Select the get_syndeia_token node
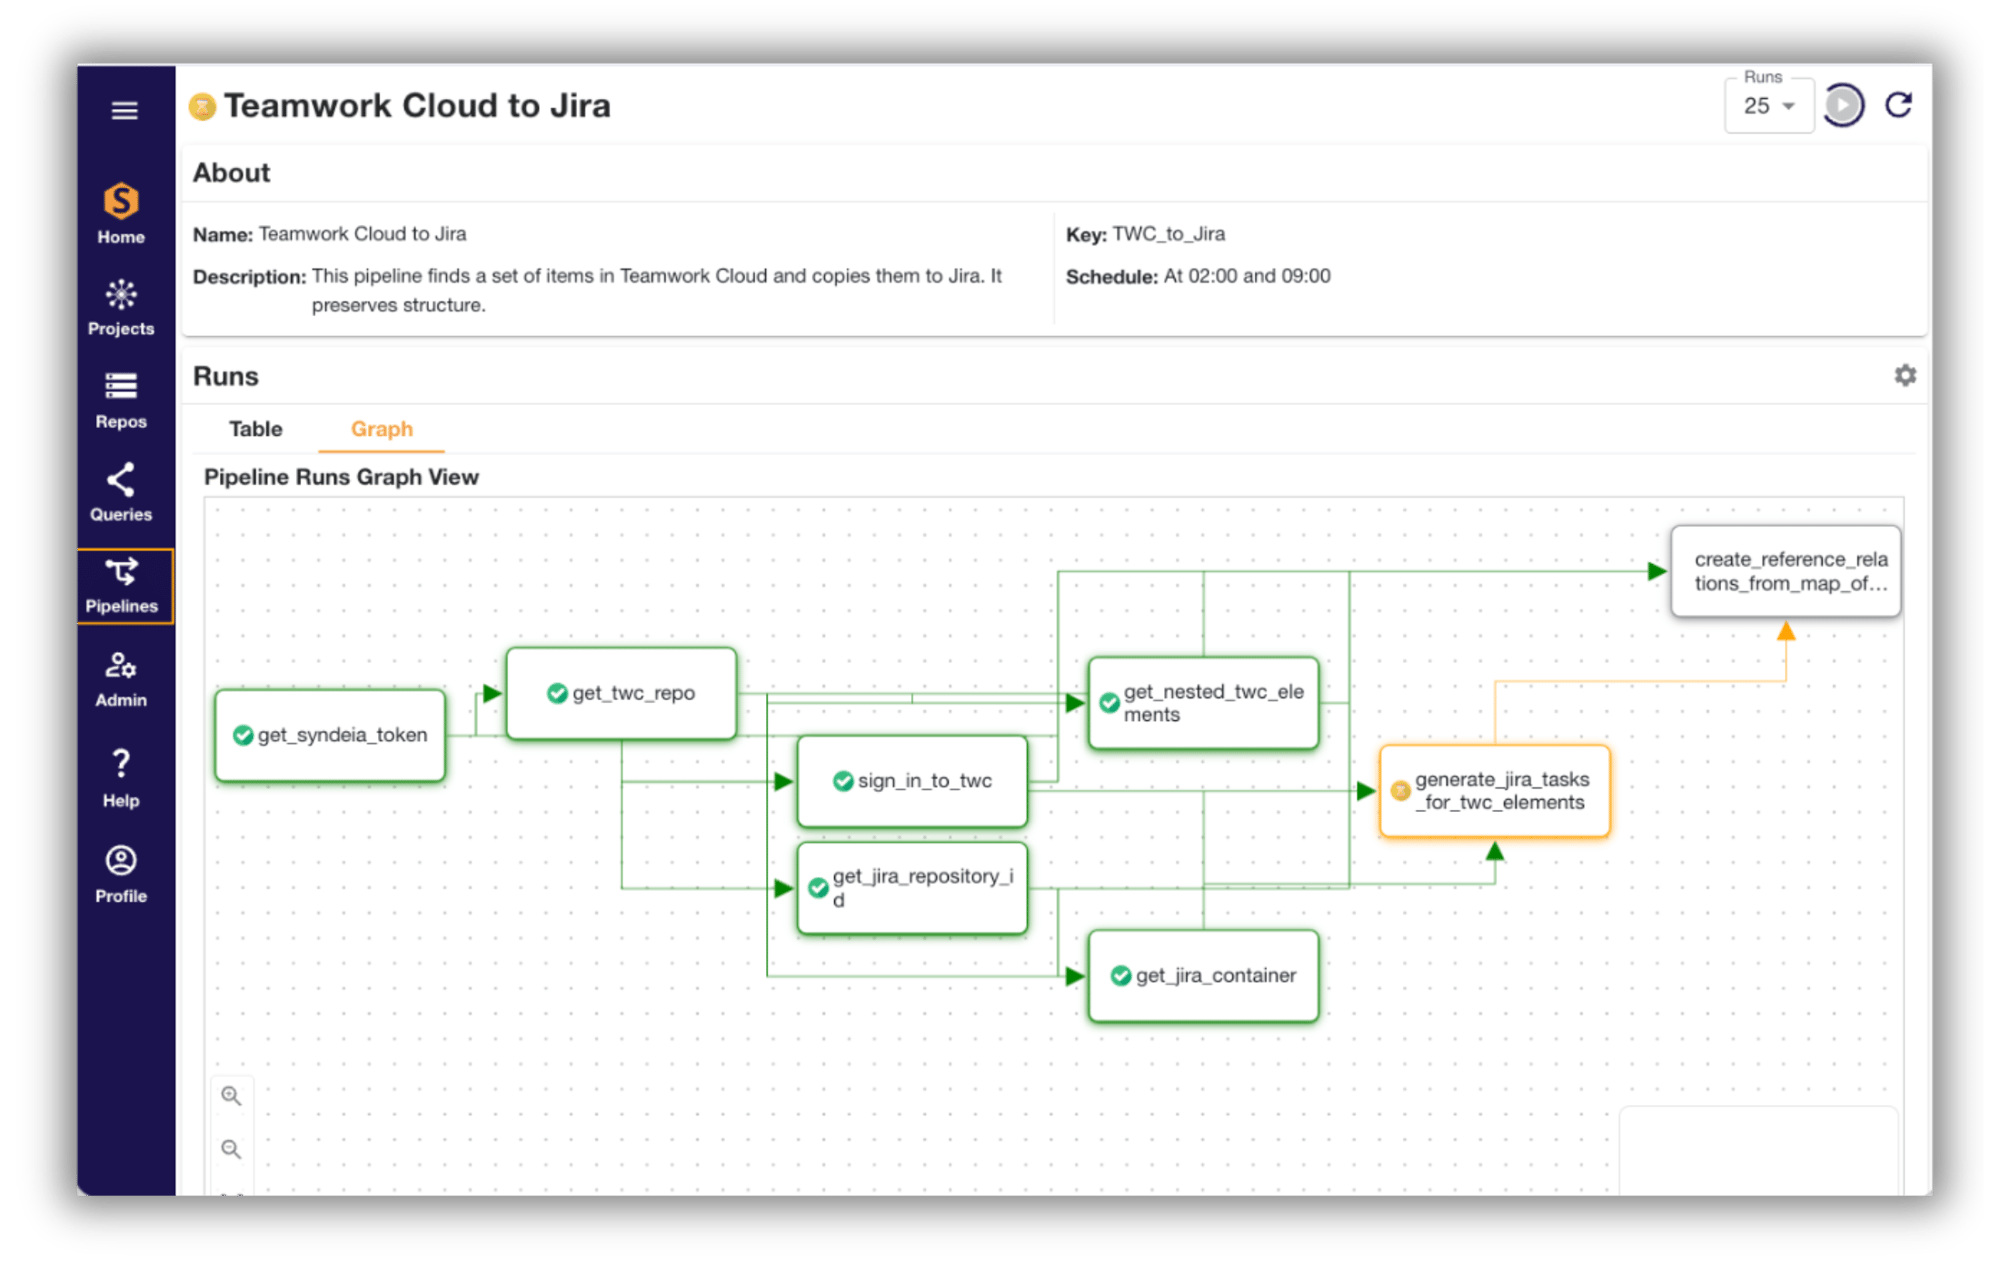This screenshot has width=2000, height=1275. tap(330, 735)
